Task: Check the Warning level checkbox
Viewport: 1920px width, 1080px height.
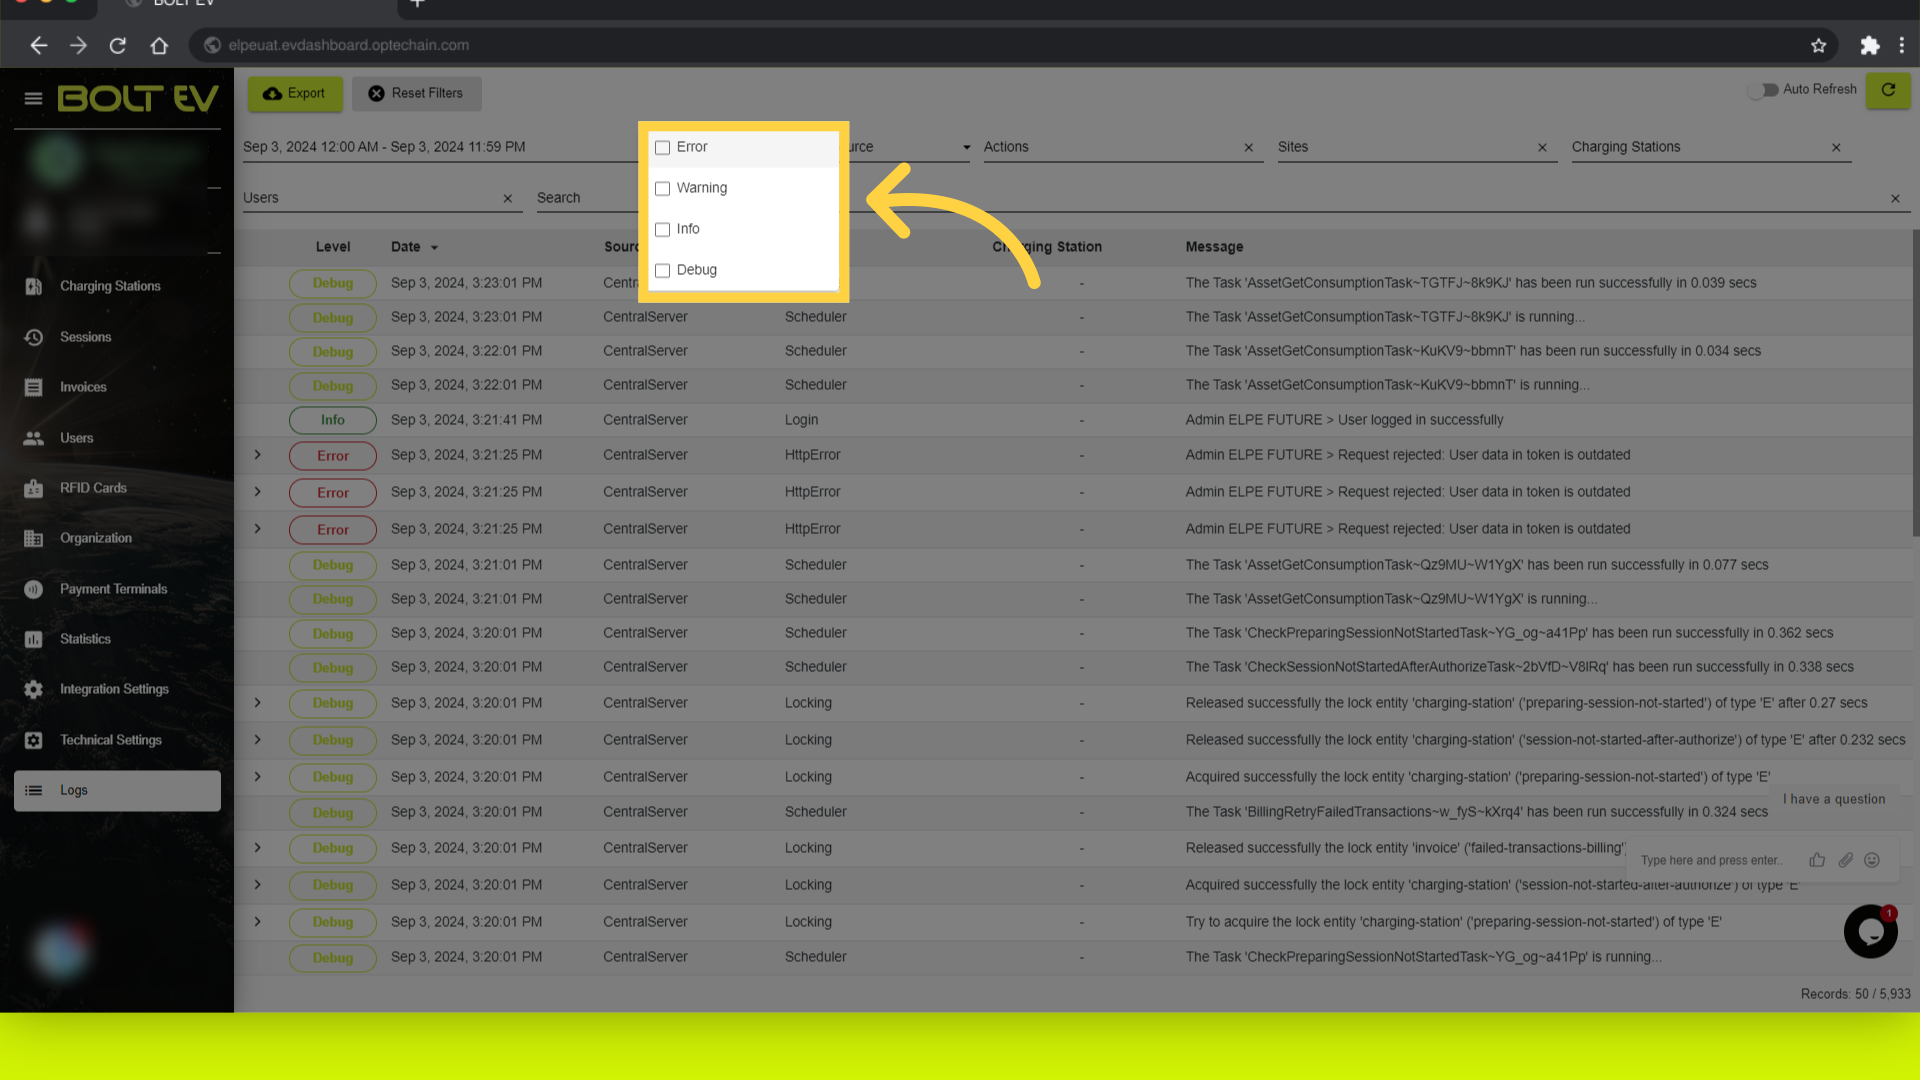Action: [x=662, y=188]
